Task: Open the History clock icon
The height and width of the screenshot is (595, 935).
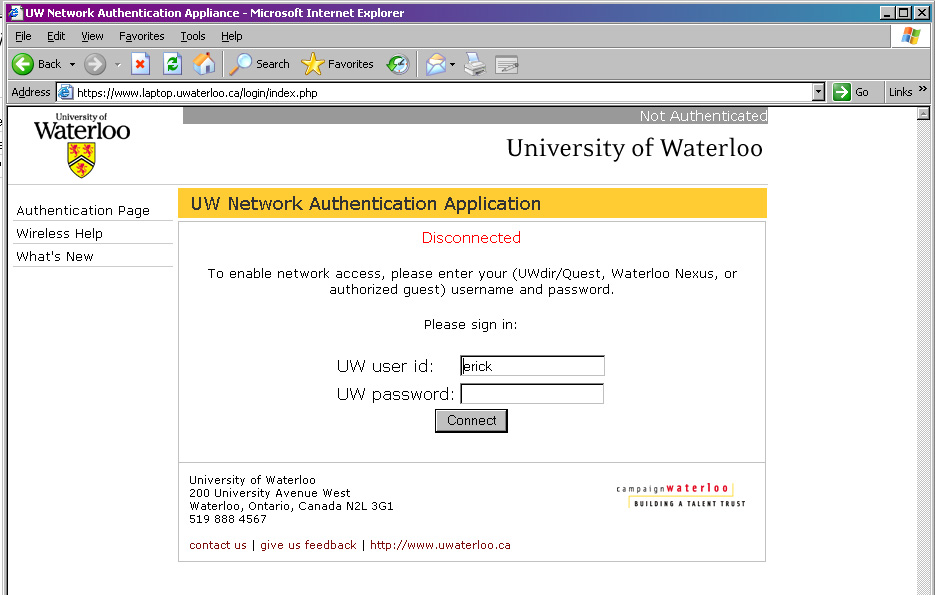Action: pyautogui.click(x=398, y=64)
